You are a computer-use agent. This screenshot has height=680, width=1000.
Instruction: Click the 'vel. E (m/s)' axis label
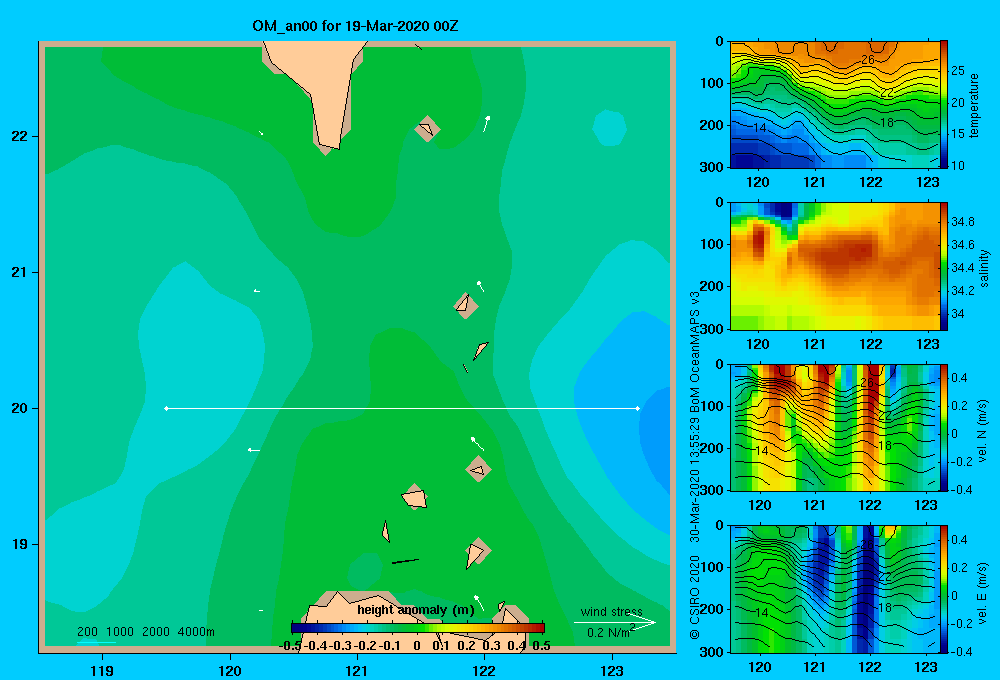click(982, 593)
